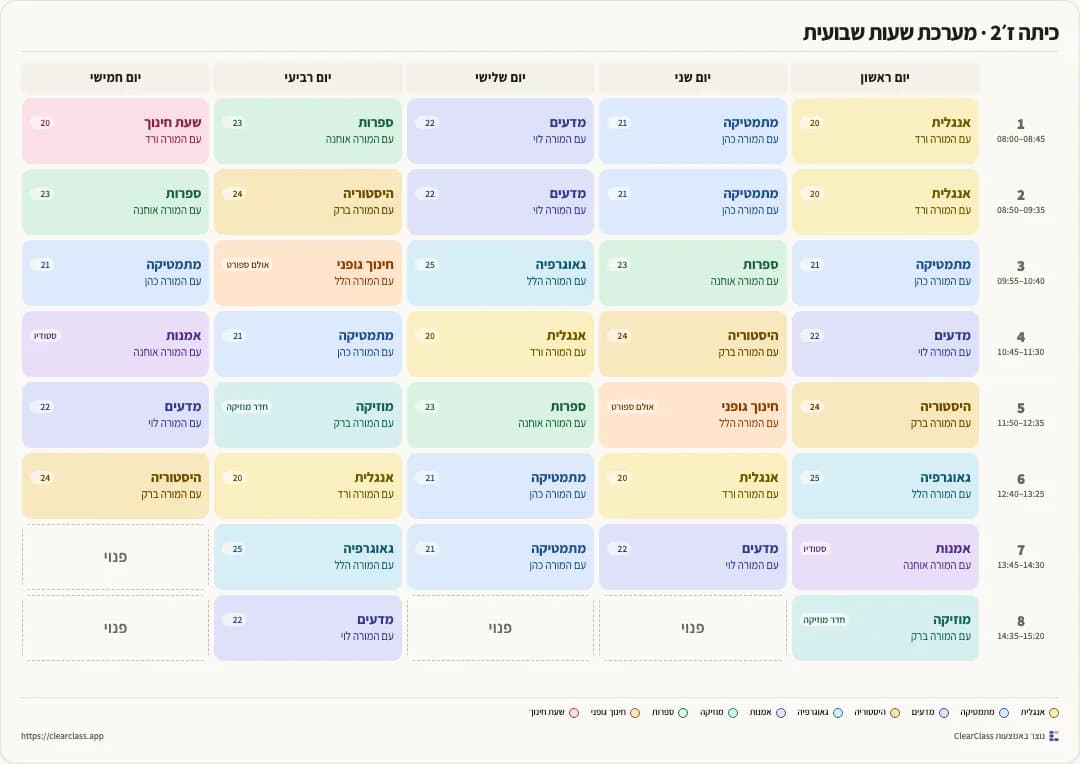The height and width of the screenshot is (764, 1080).
Task: Select the יום רביעי column header
Action: click(308, 78)
